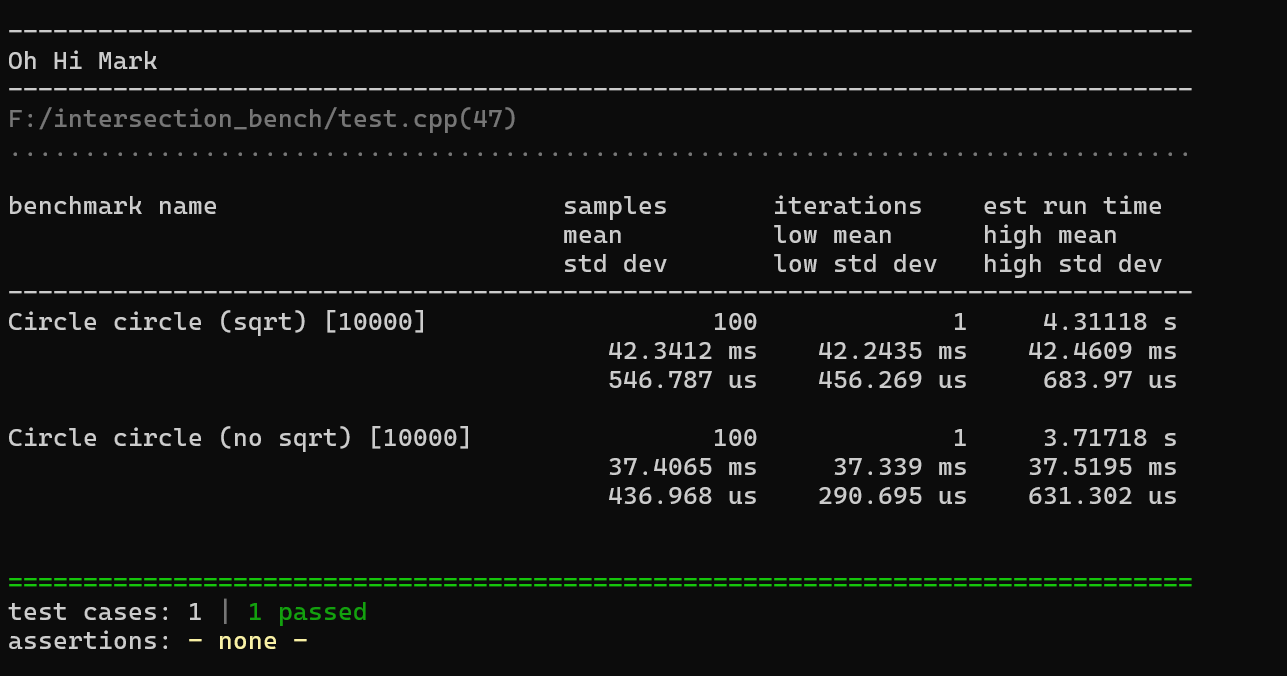Image resolution: width=1287 pixels, height=676 pixels.
Task: Click the 42.2435 ms low mean value
Action: (x=892, y=351)
